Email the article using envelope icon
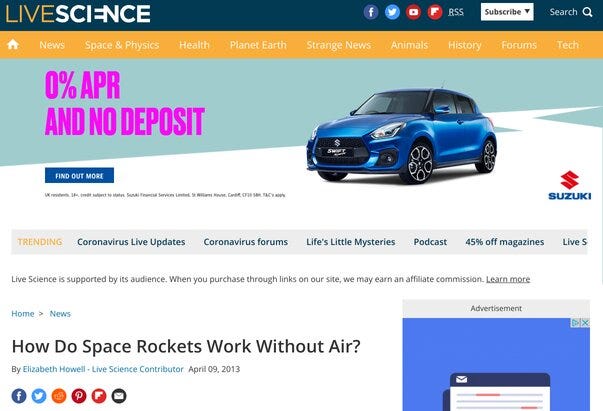The width and height of the screenshot is (603, 411). pos(119,396)
